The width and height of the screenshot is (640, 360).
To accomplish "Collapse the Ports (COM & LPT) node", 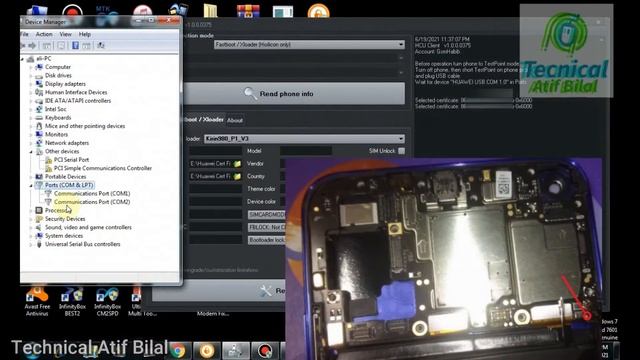I will point(31,185).
